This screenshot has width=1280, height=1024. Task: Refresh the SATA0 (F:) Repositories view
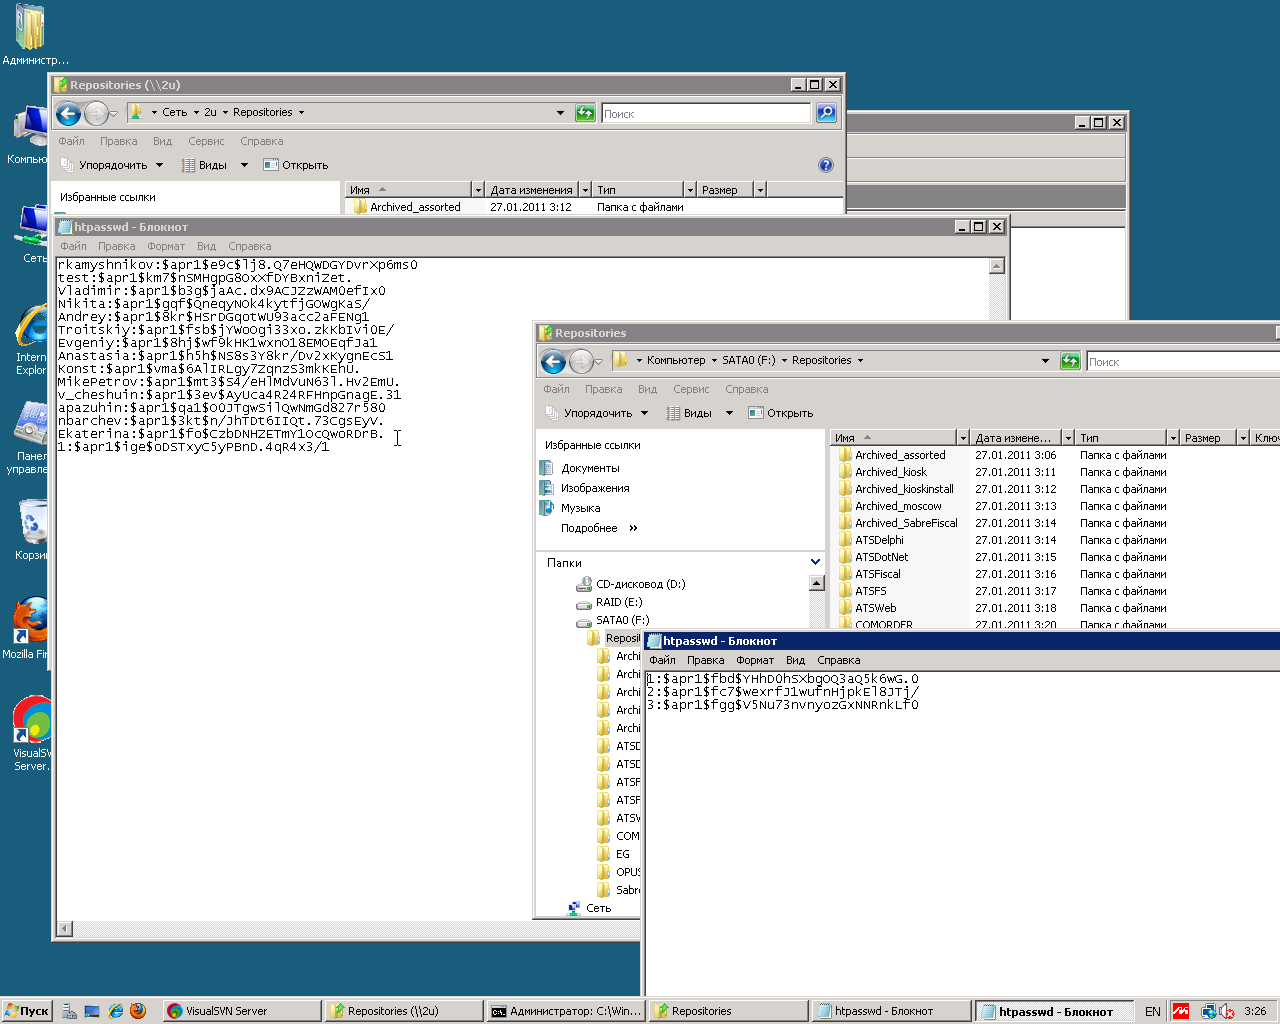tap(1070, 361)
